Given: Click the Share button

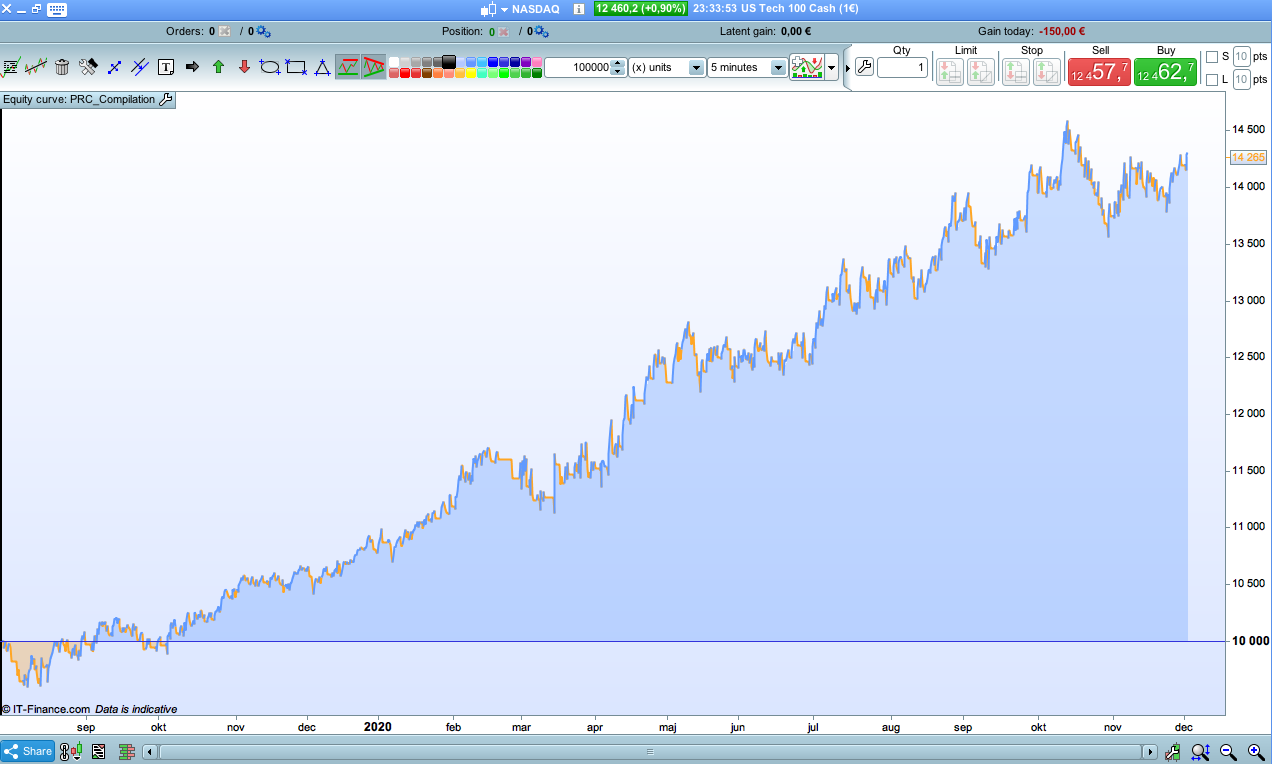Looking at the screenshot, I should point(28,751).
